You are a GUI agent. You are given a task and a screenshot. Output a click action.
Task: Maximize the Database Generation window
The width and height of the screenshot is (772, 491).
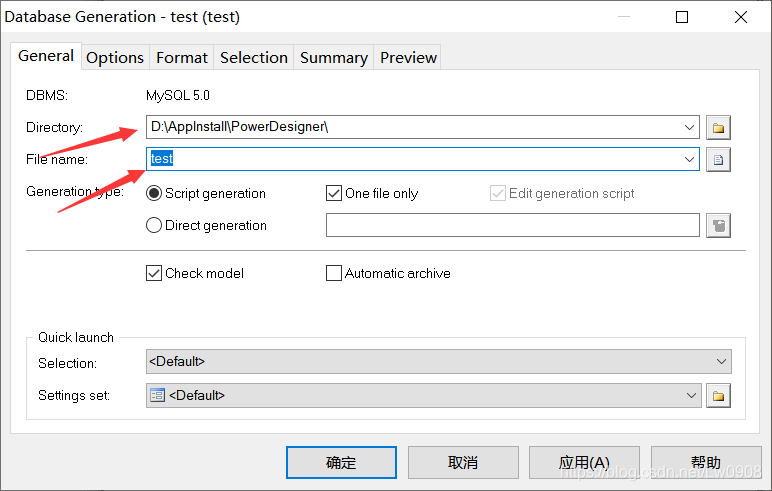(x=682, y=17)
